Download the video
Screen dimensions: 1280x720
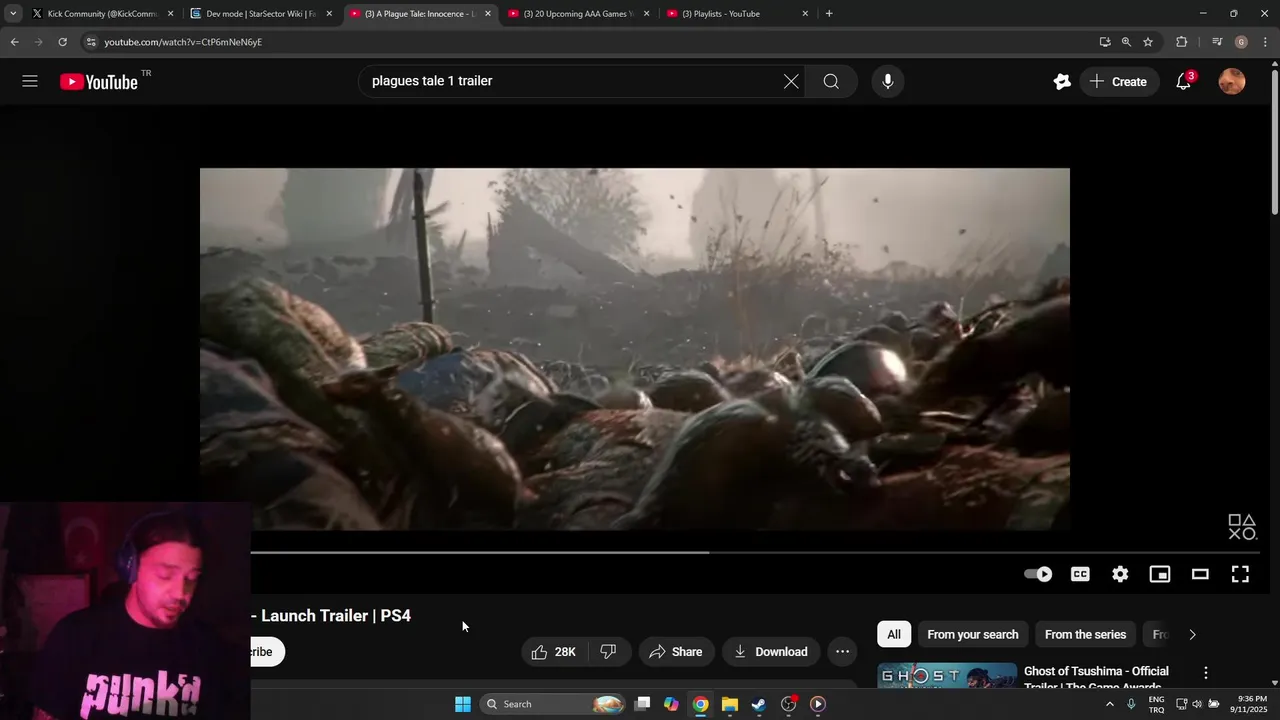click(x=770, y=652)
